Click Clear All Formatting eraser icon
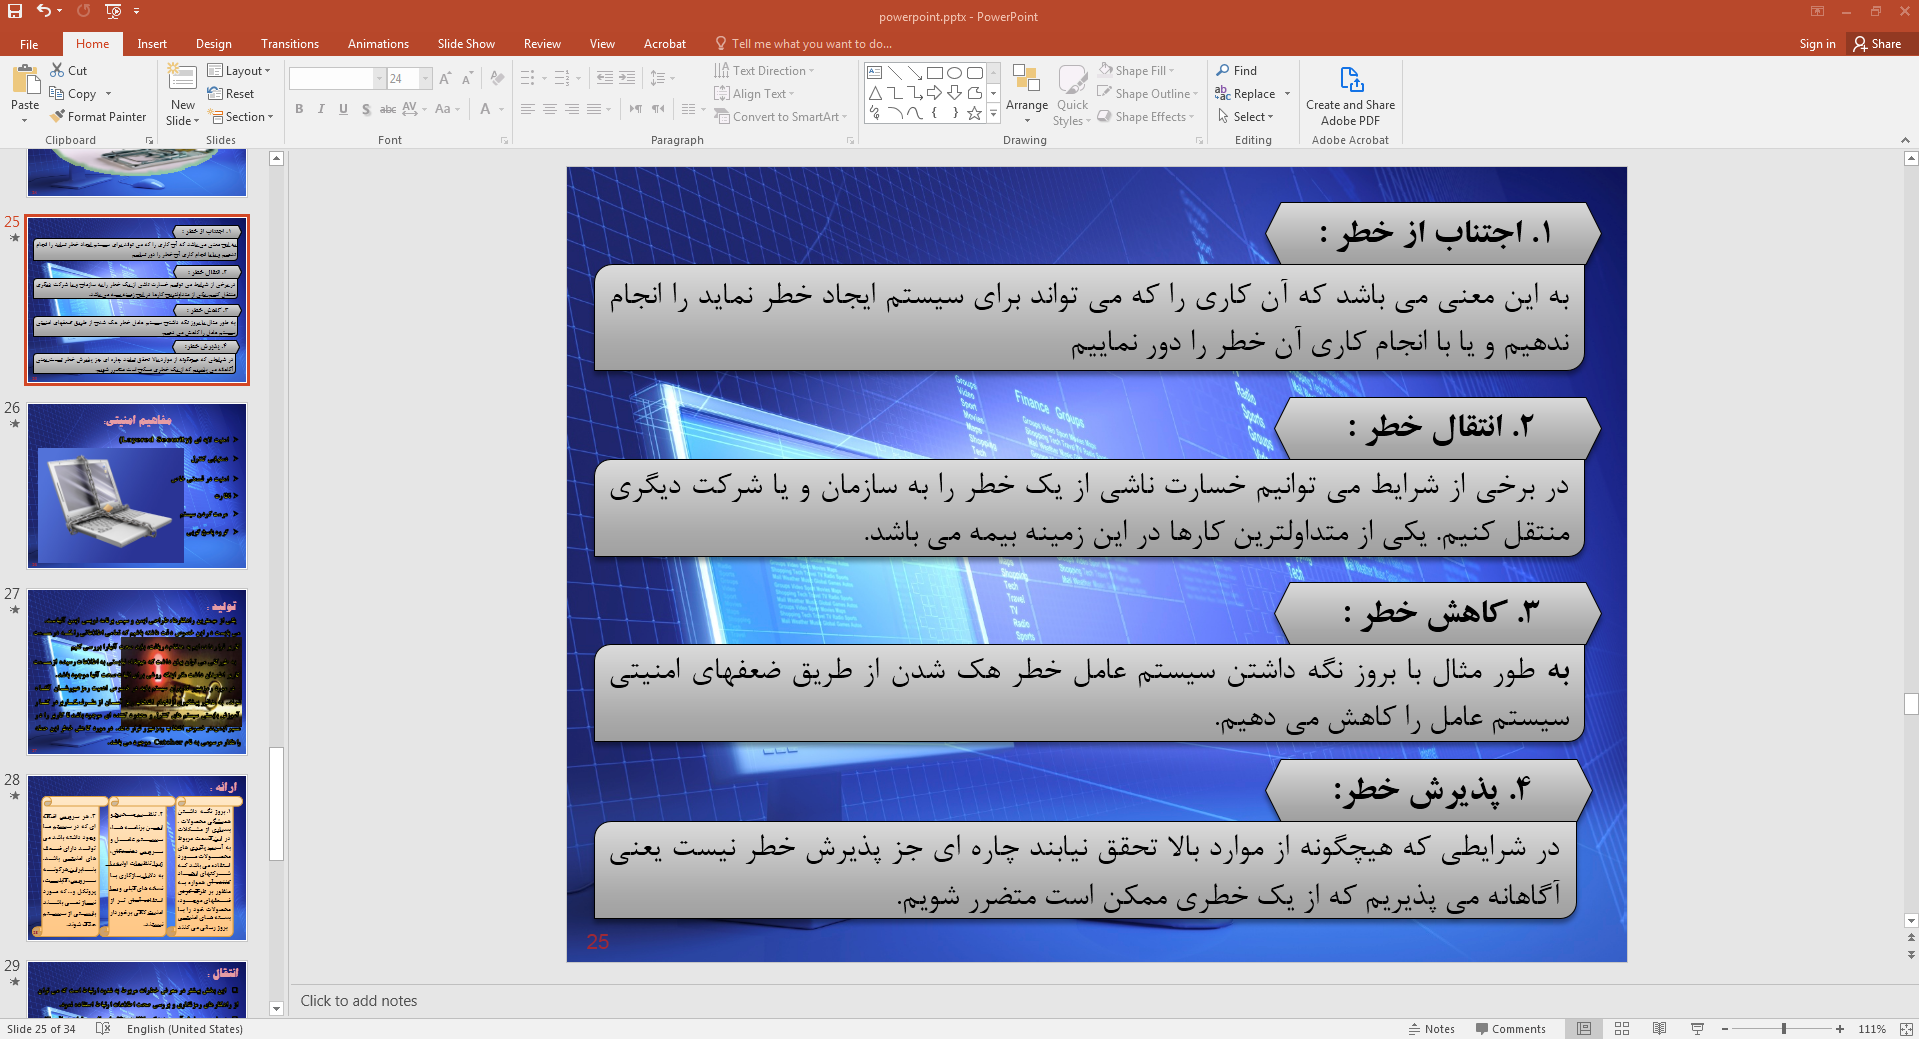Screen dimensions: 1919x1039 tap(497, 78)
